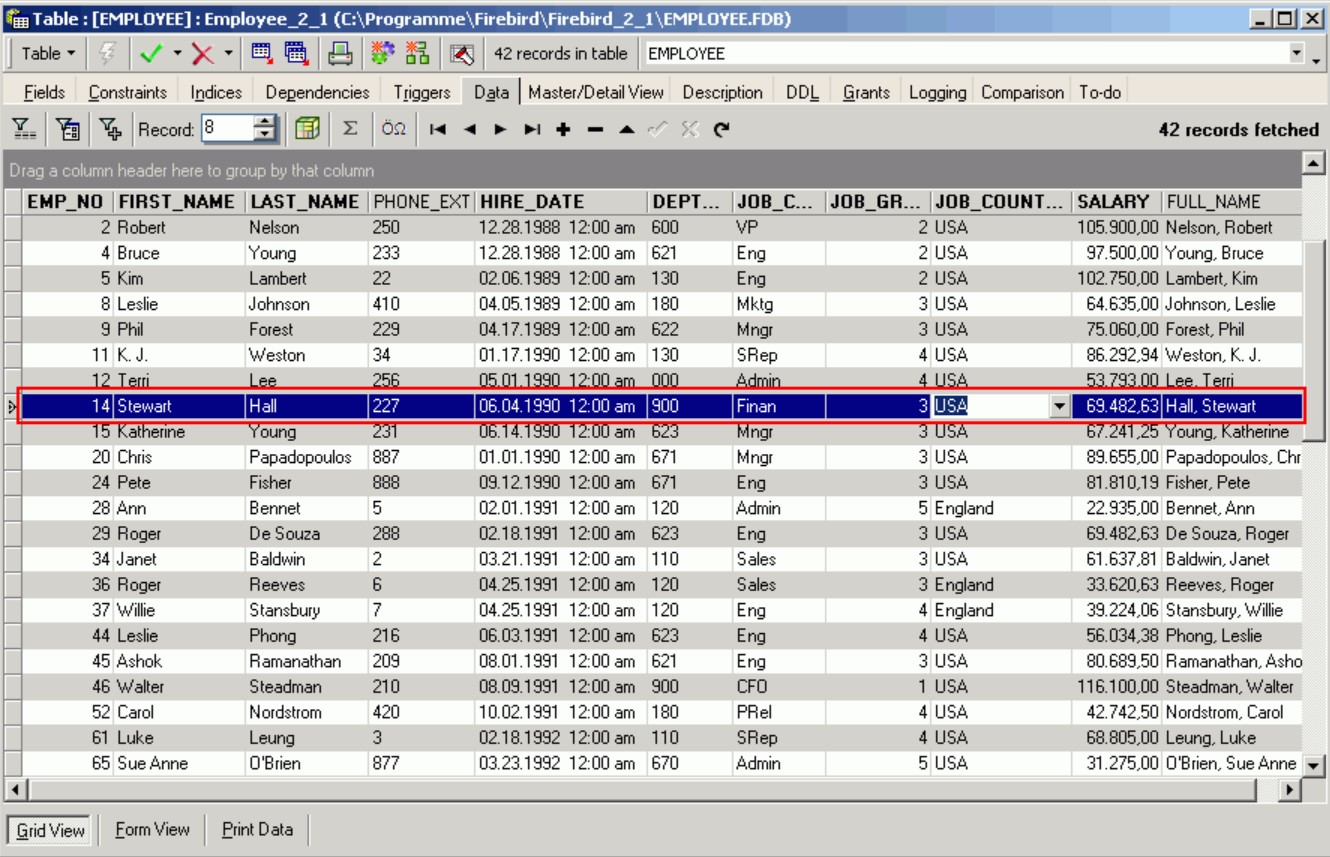Open the Constraints tab
The width and height of the screenshot is (1330, 857).
point(127,92)
